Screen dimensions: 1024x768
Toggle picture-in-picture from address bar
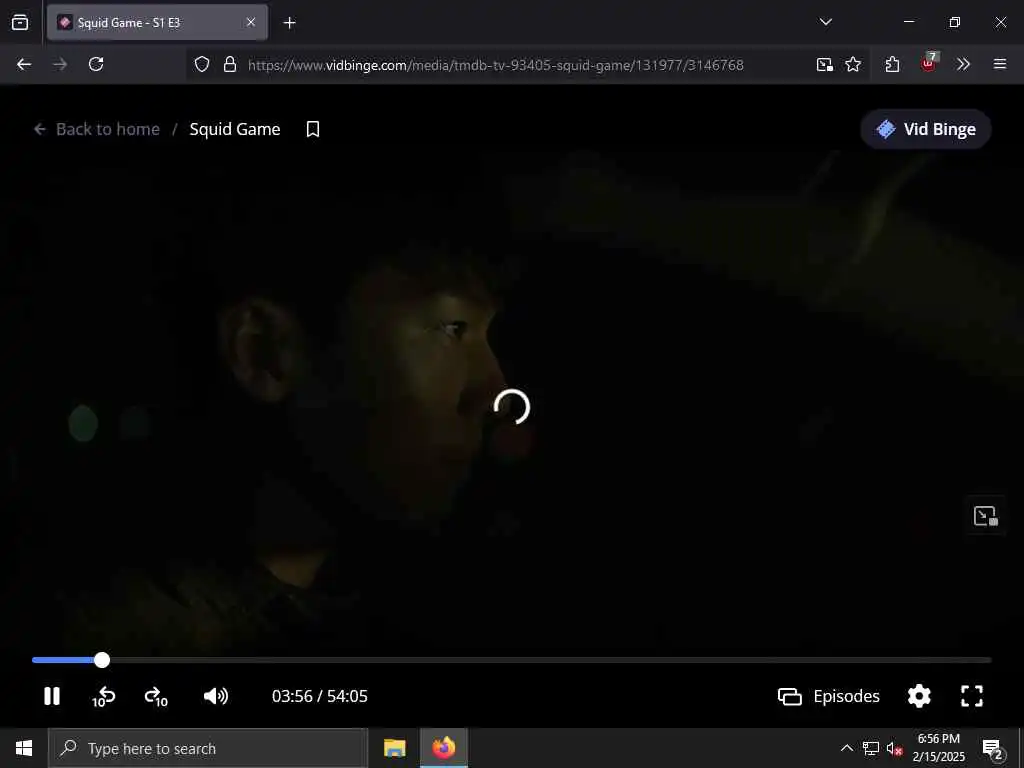[824, 64]
